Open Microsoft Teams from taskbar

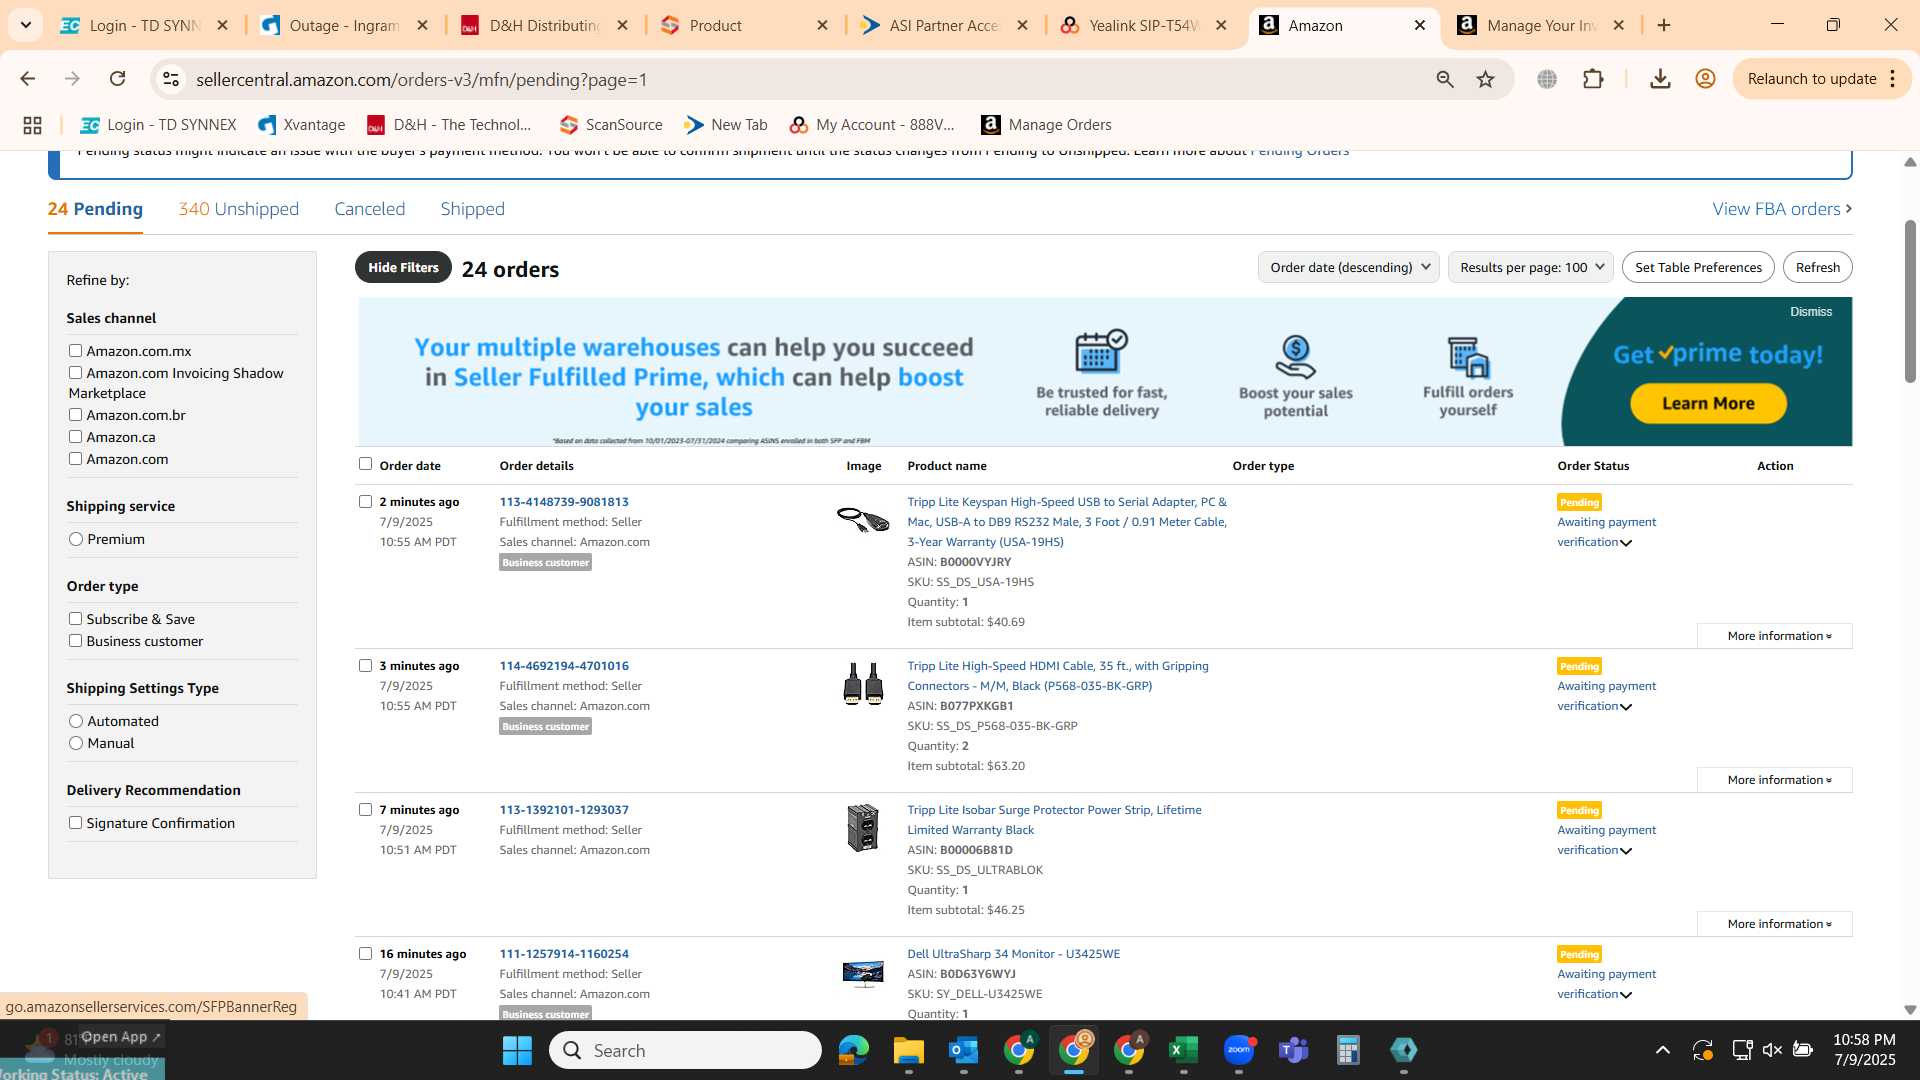pos(1294,1050)
